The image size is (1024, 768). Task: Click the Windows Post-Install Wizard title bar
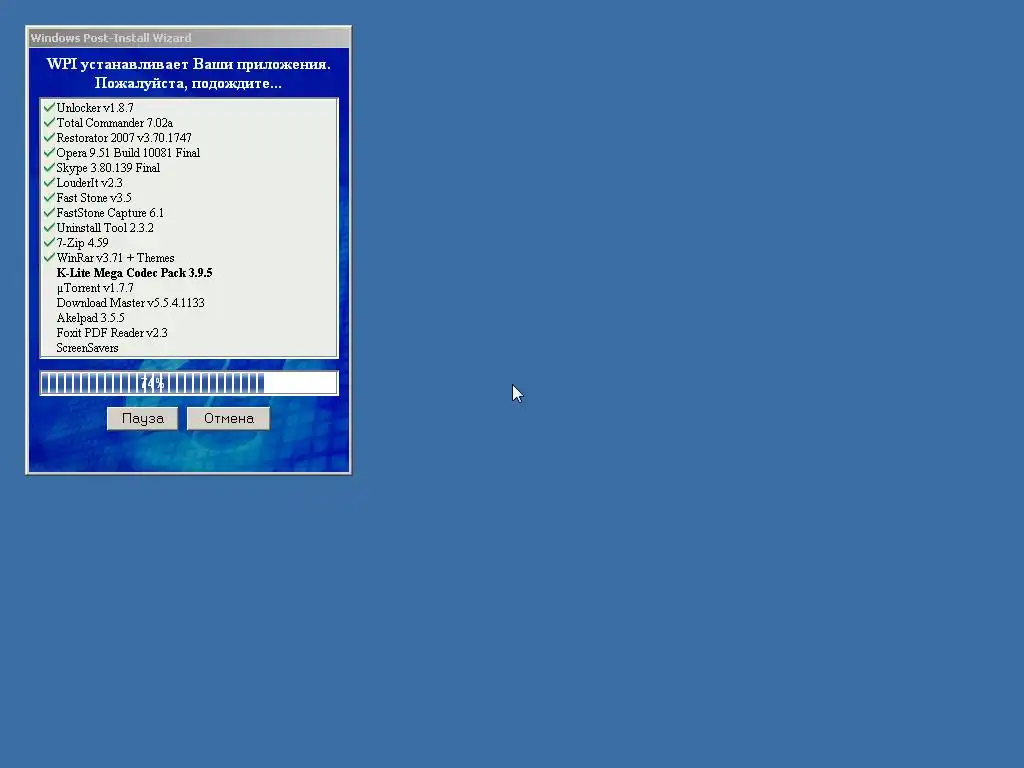click(188, 38)
